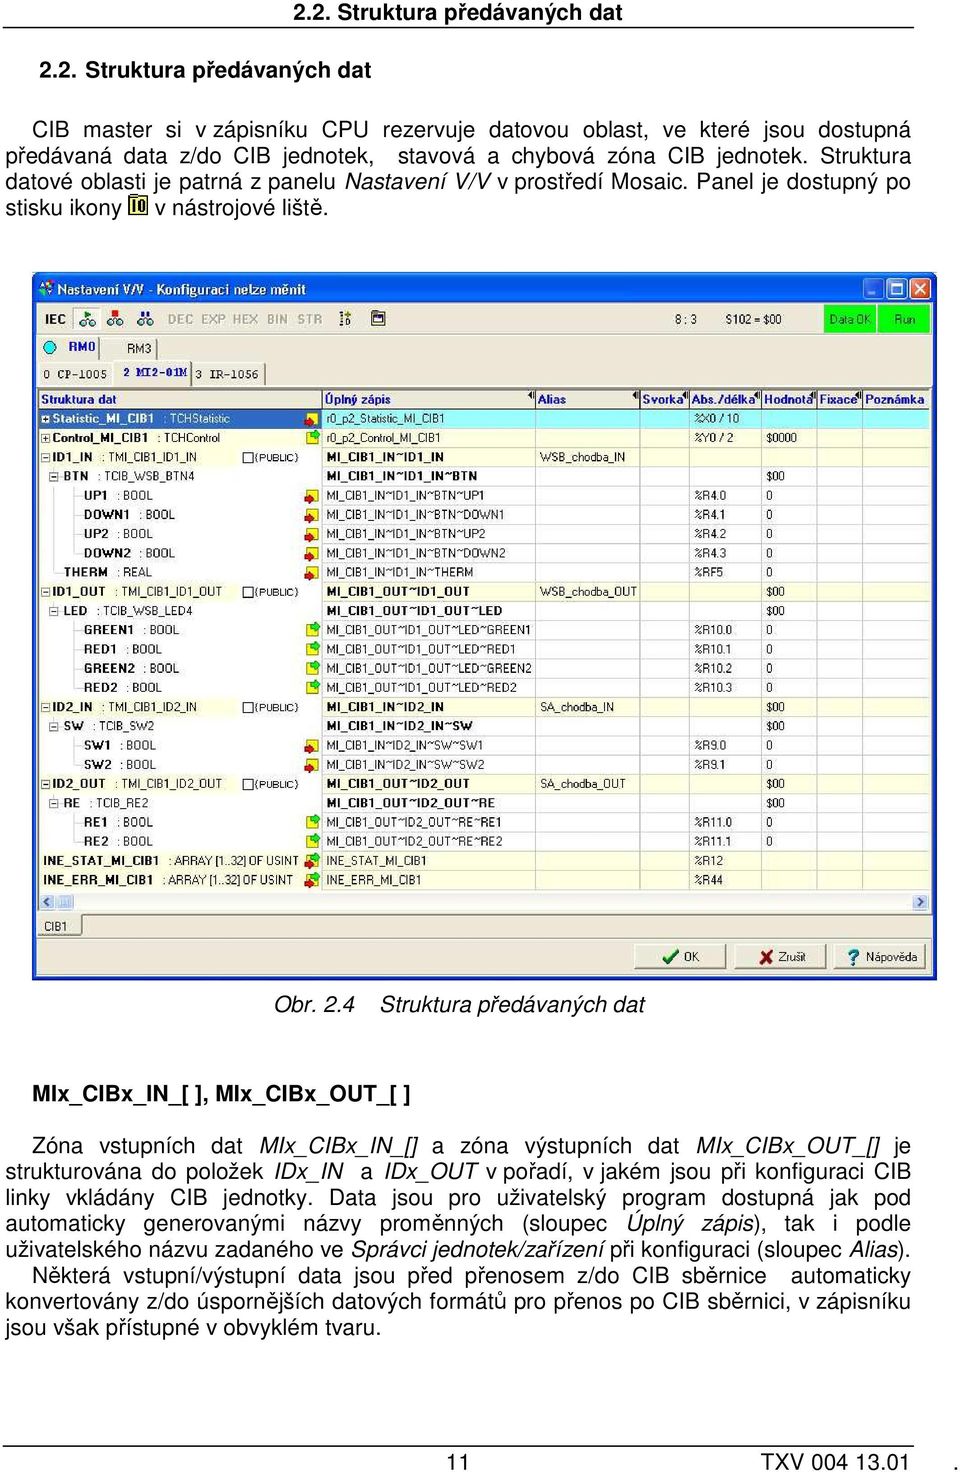Click the blue network tree toolbar icon
960x1472 pixels.
(145, 319)
